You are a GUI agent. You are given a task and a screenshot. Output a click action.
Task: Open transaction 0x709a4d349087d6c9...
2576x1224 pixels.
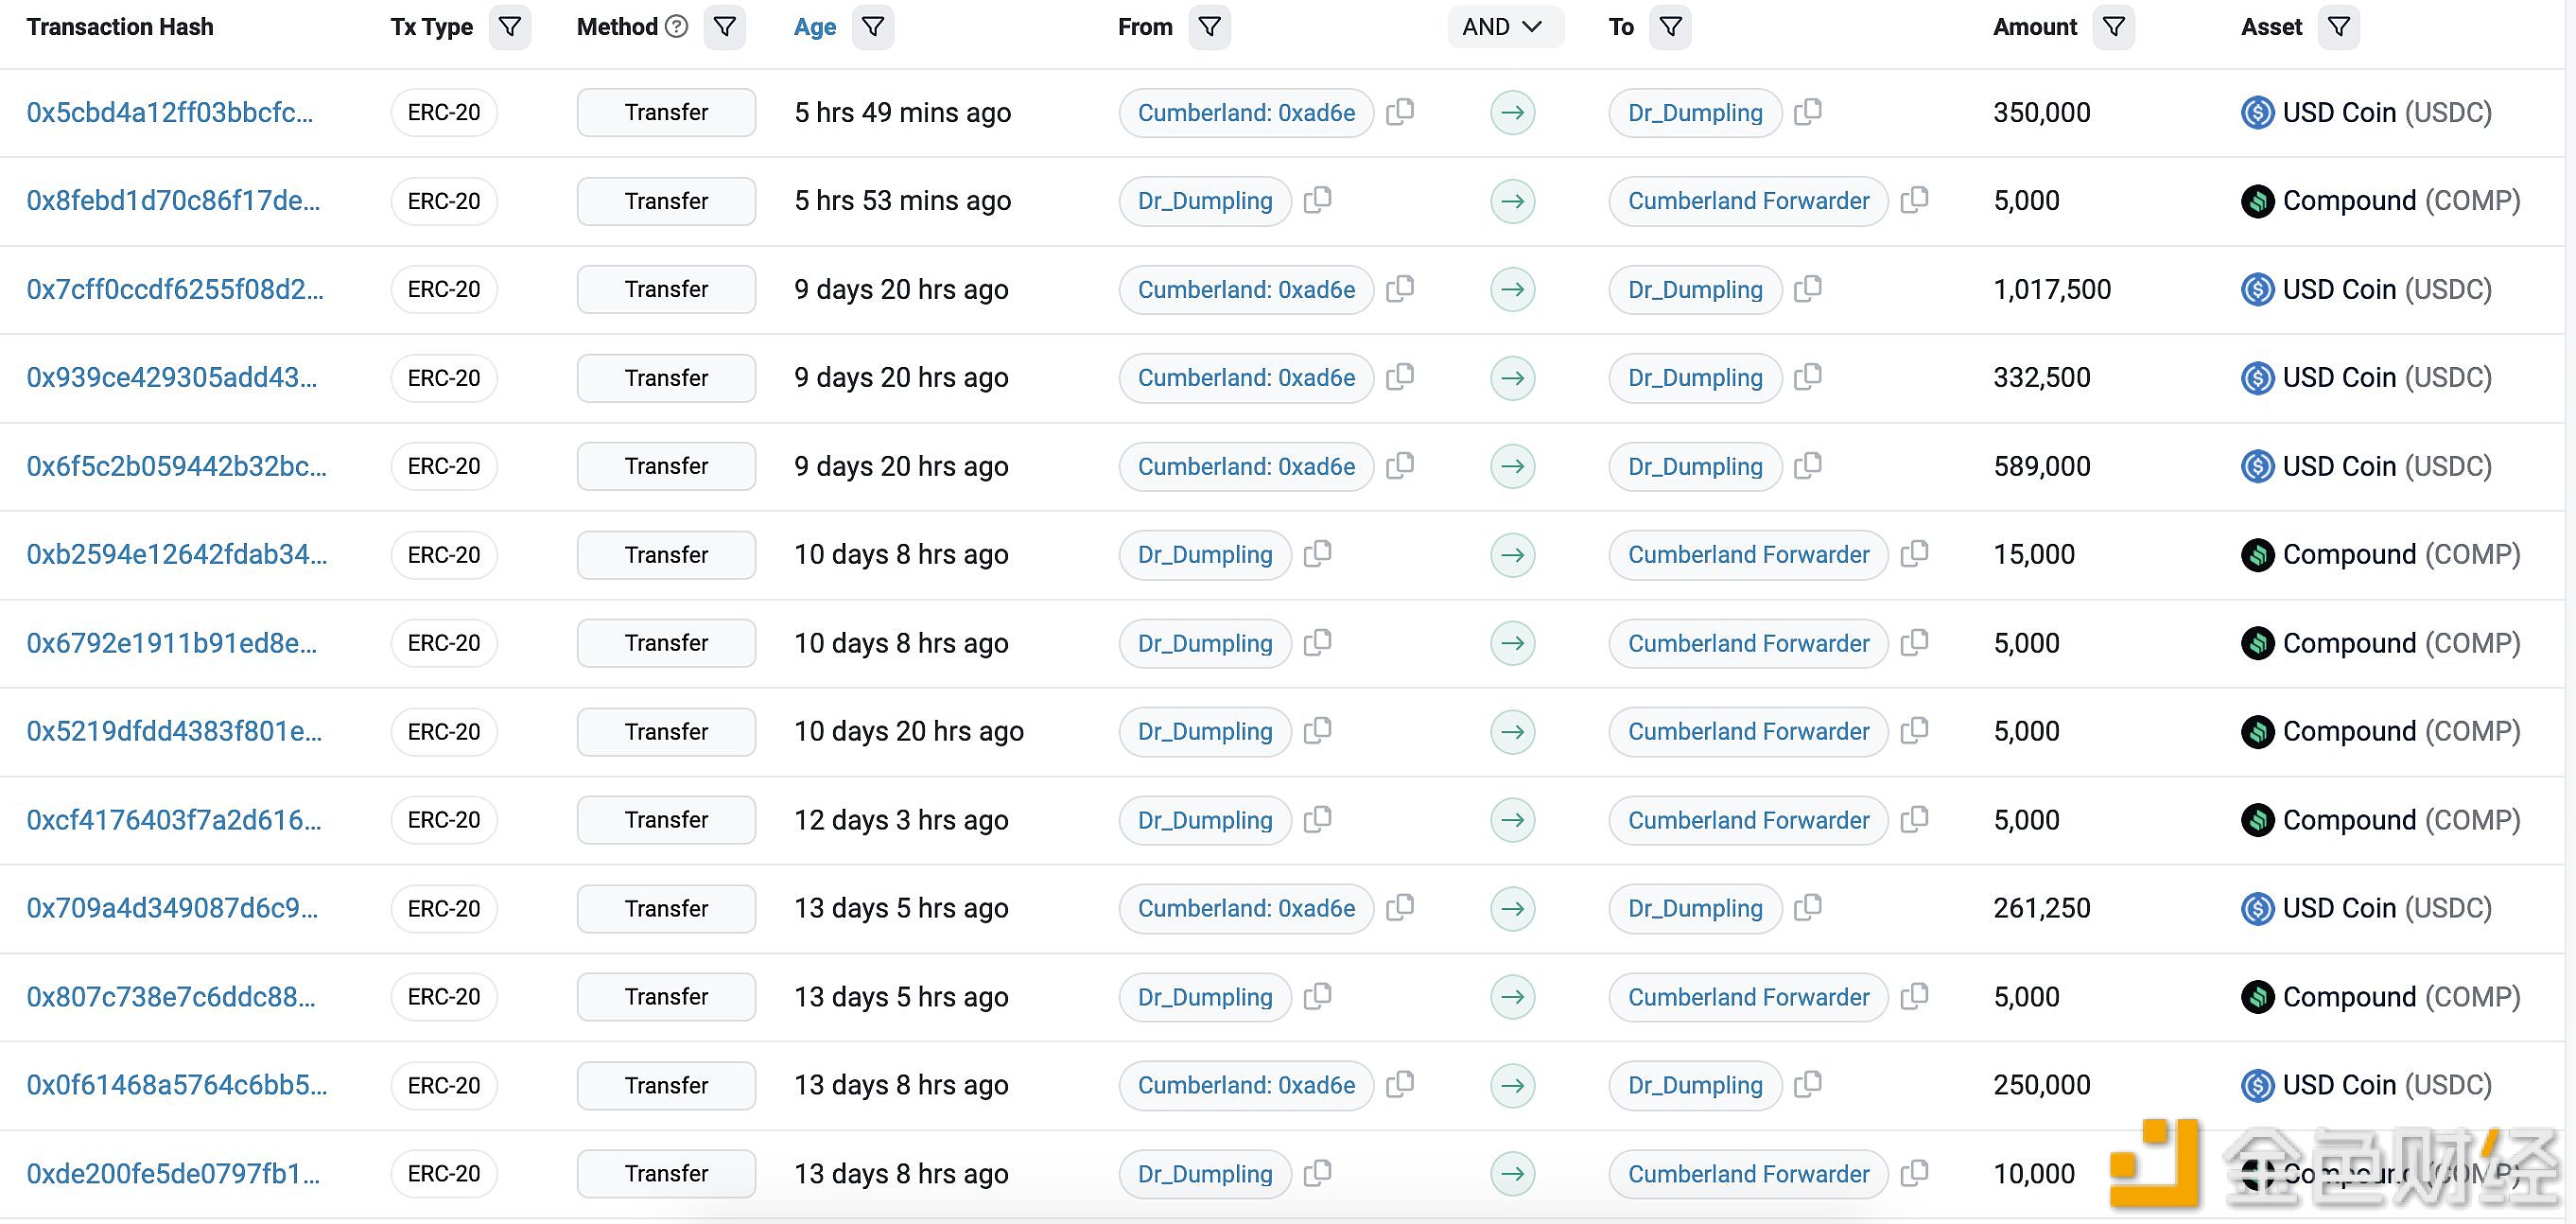172,908
